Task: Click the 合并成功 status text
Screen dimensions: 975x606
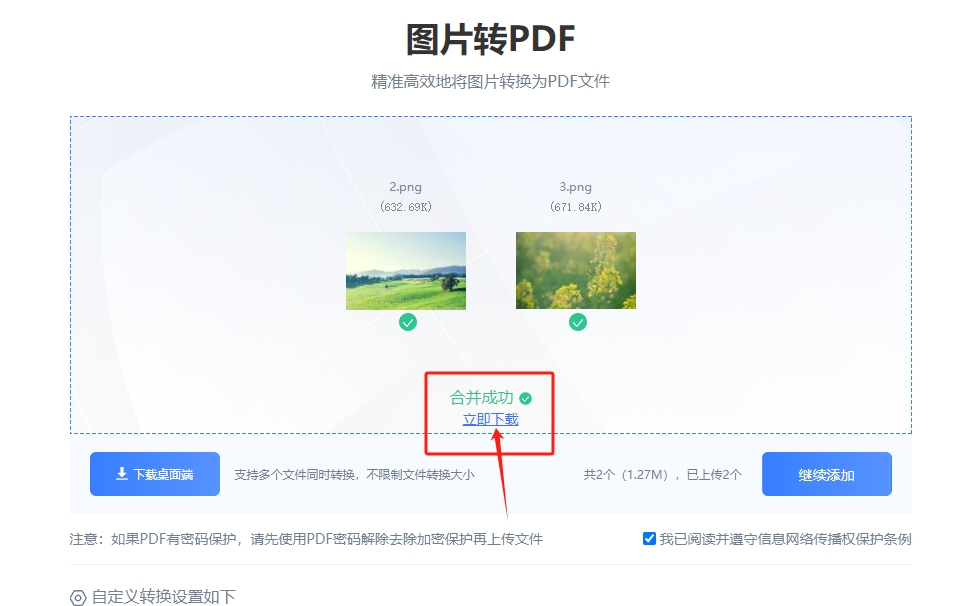Action: pyautogui.click(x=481, y=398)
